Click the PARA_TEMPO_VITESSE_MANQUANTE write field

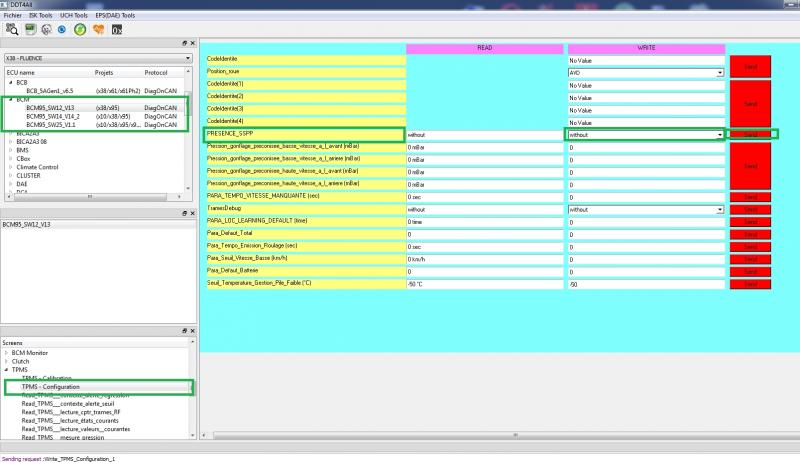[646, 197]
